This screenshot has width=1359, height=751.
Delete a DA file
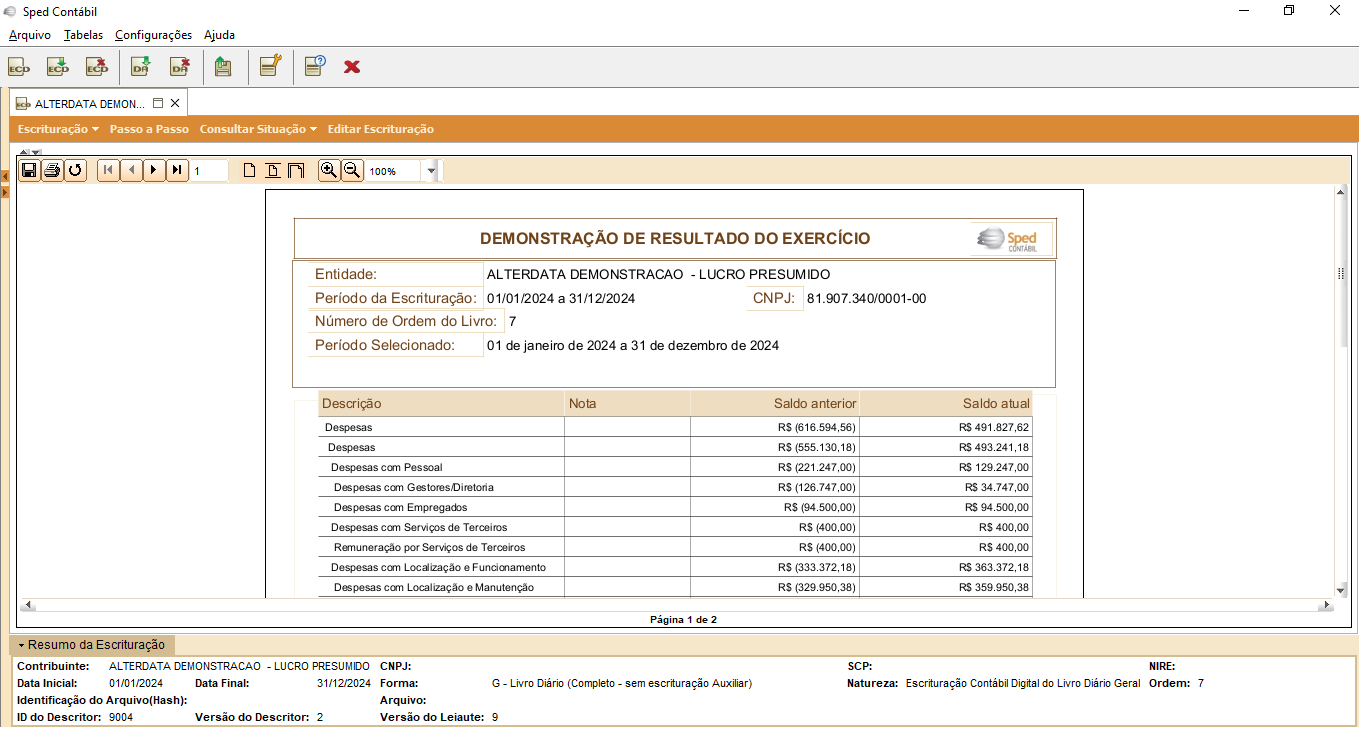click(x=179, y=66)
